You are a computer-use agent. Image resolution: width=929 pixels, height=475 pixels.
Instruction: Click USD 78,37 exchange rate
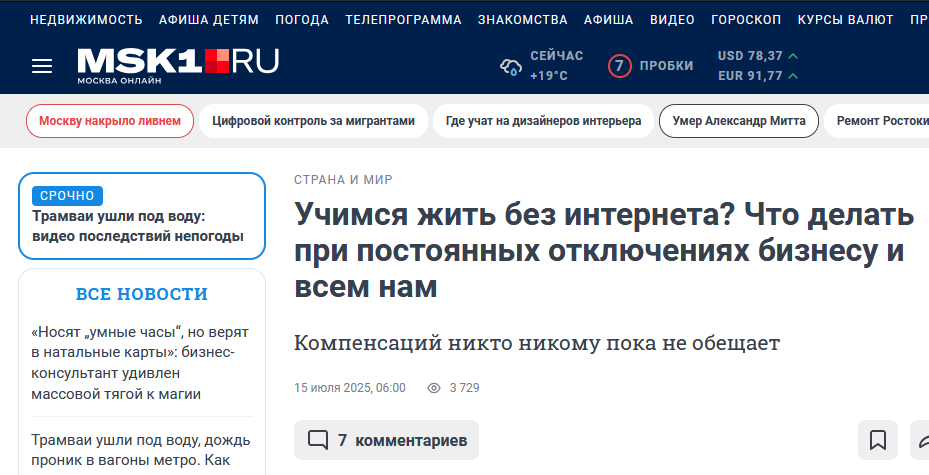[x=750, y=56]
